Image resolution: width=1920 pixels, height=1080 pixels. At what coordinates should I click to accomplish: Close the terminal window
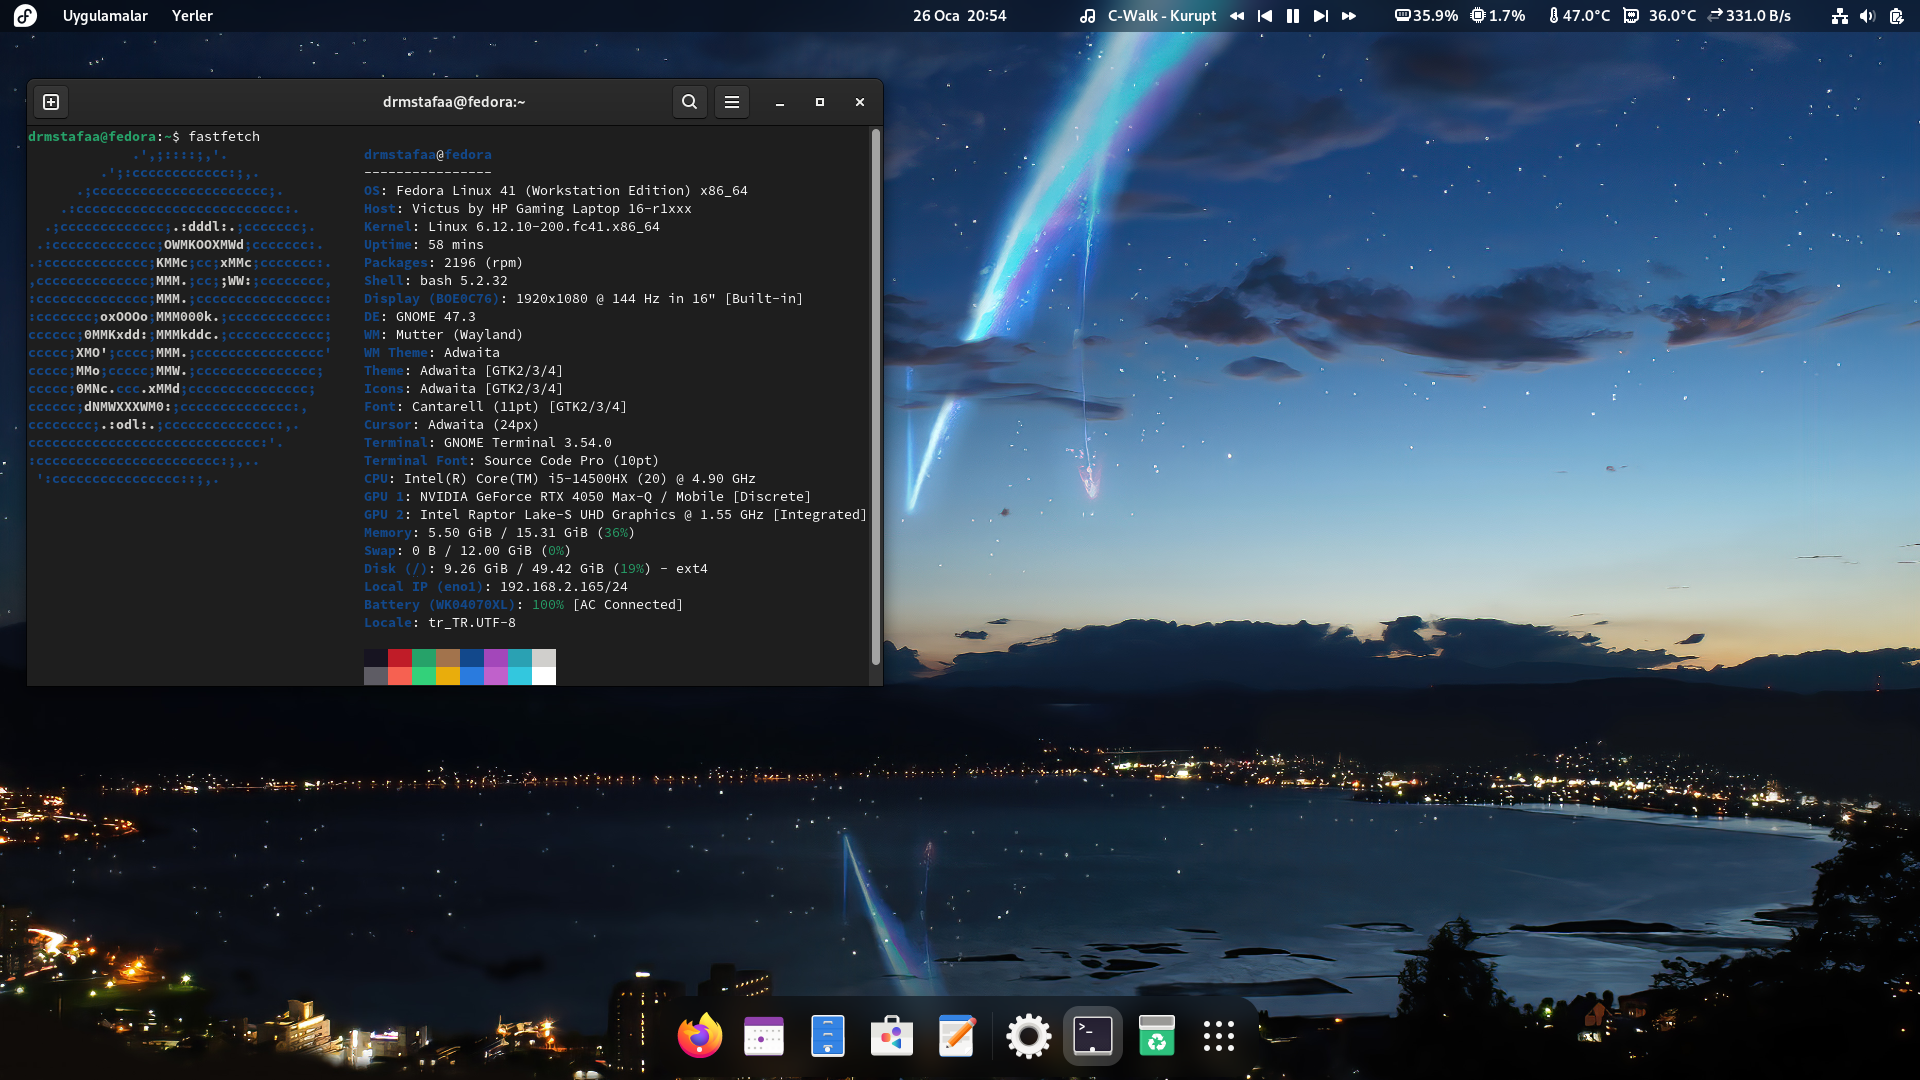pos(860,102)
